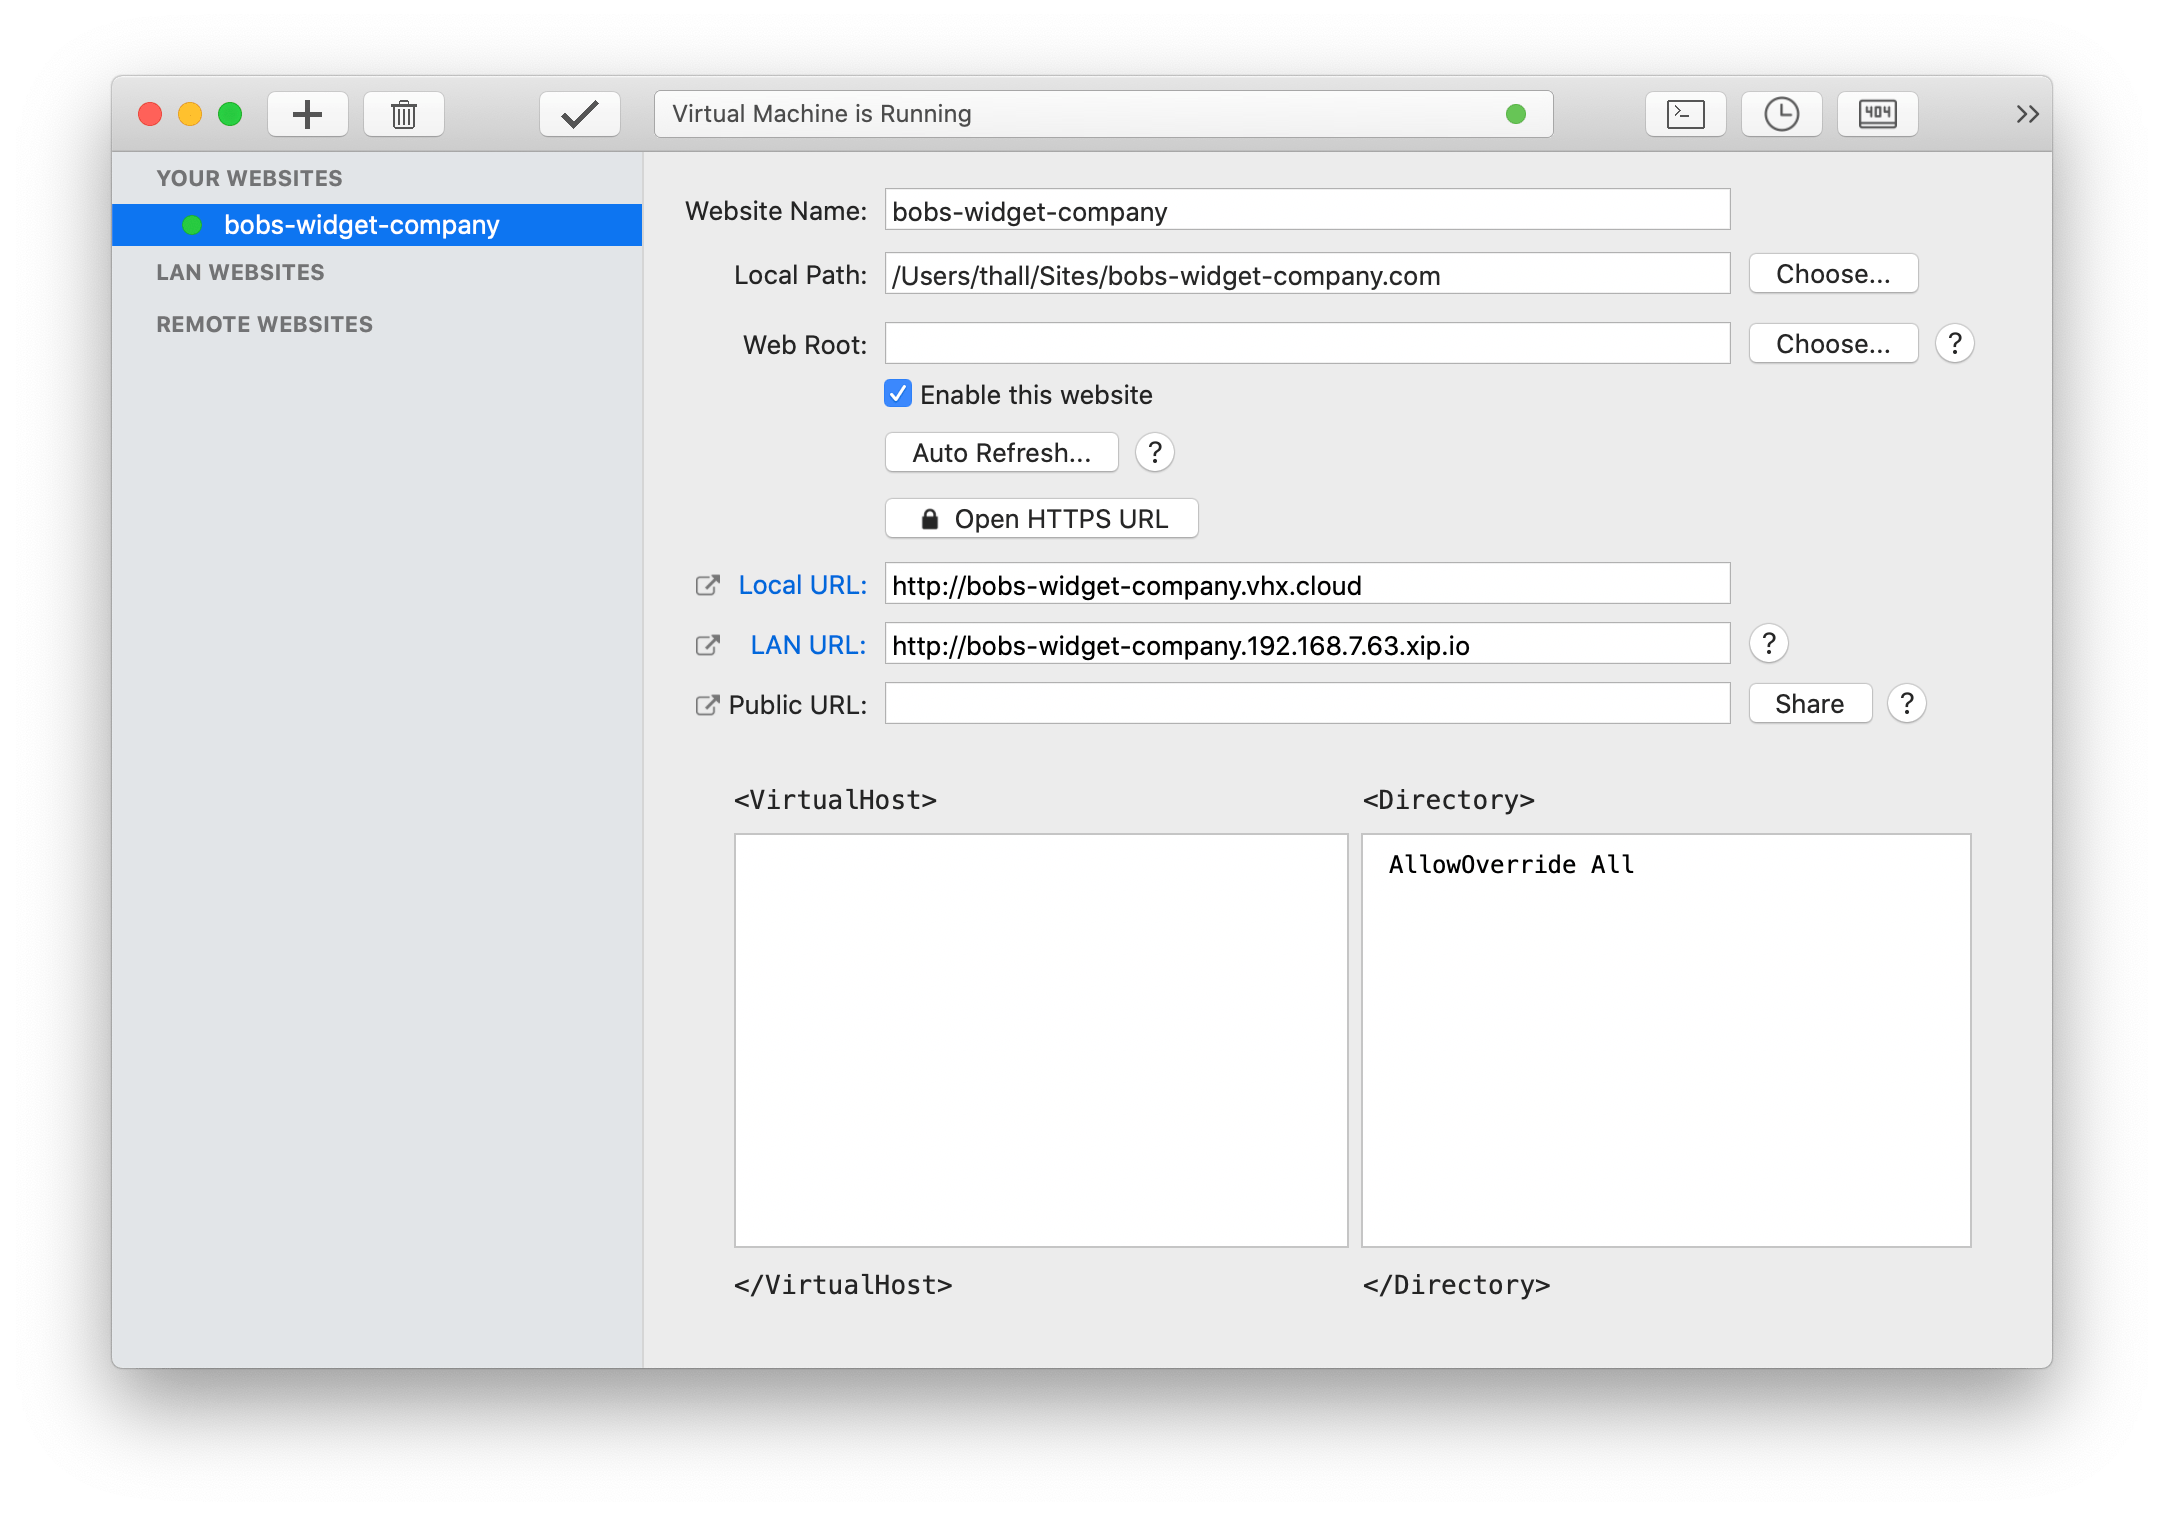Screen dimensions: 2164x1516
Task: Click inside the Directory directives box
Action: [x=1667, y=1040]
